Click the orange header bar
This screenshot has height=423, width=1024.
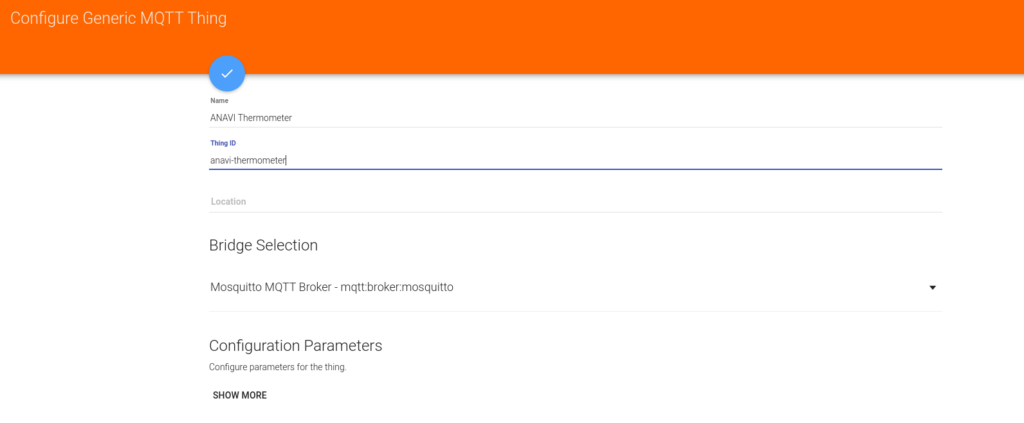[512, 37]
